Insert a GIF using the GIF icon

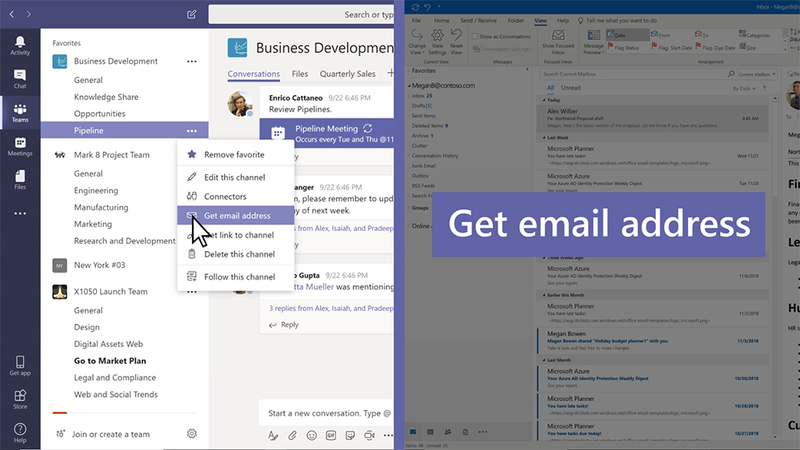[x=330, y=436]
